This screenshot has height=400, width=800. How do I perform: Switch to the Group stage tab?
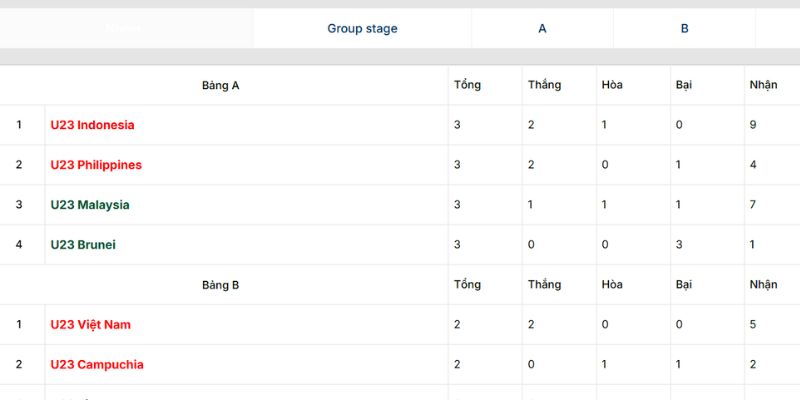pyautogui.click(x=362, y=29)
